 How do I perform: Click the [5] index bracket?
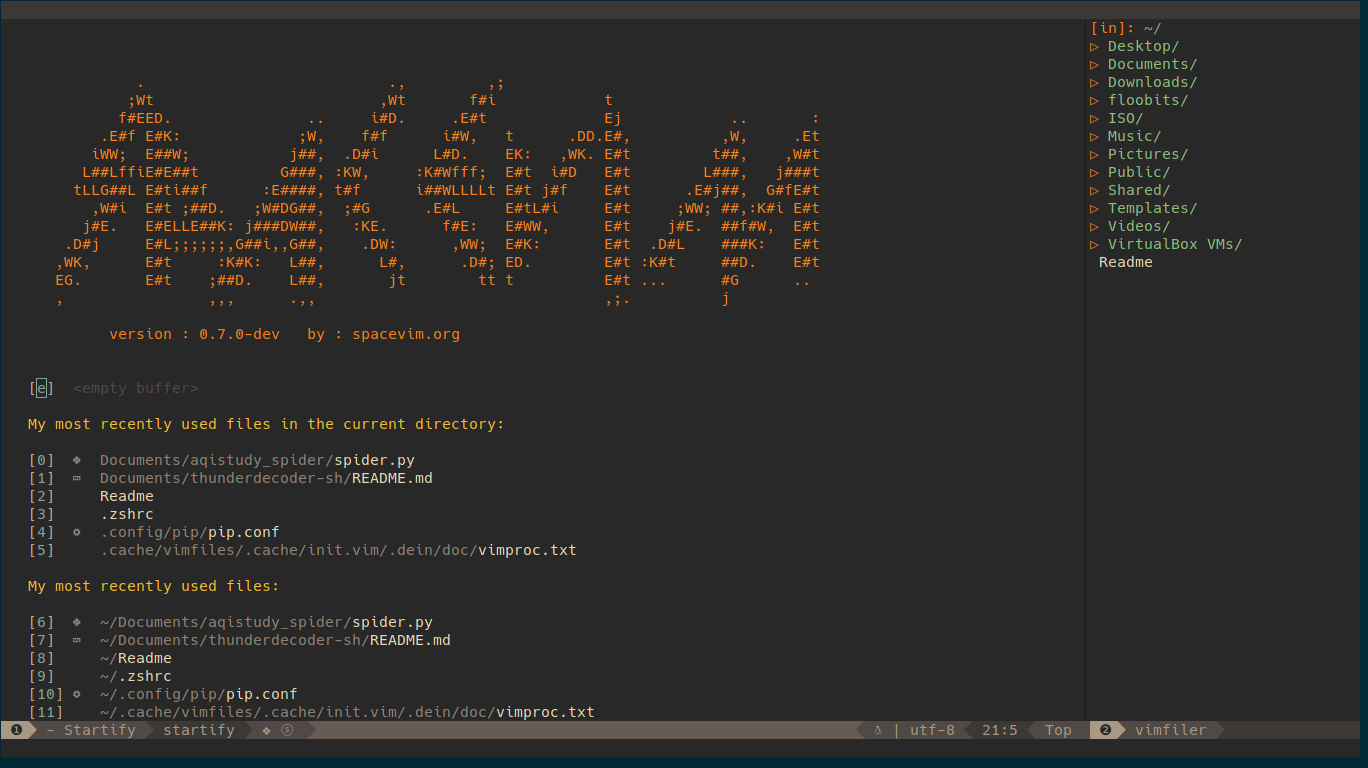[41, 550]
